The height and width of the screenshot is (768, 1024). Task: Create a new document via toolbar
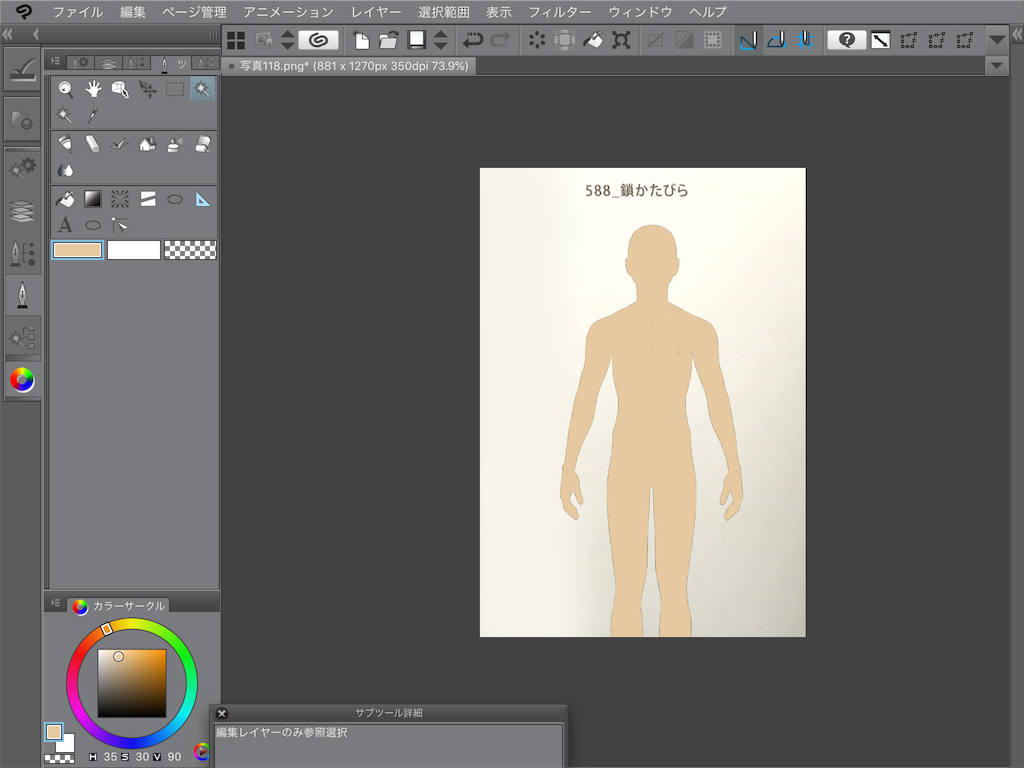[360, 40]
